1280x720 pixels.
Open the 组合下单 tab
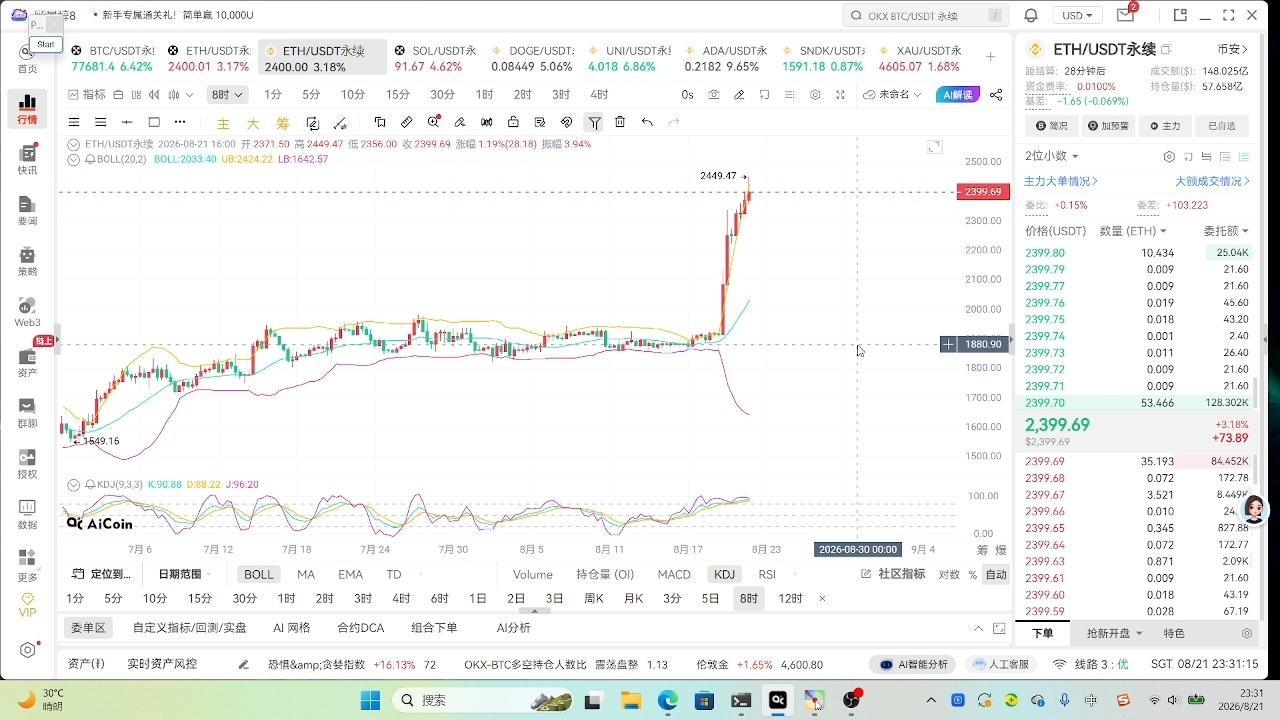coord(434,628)
